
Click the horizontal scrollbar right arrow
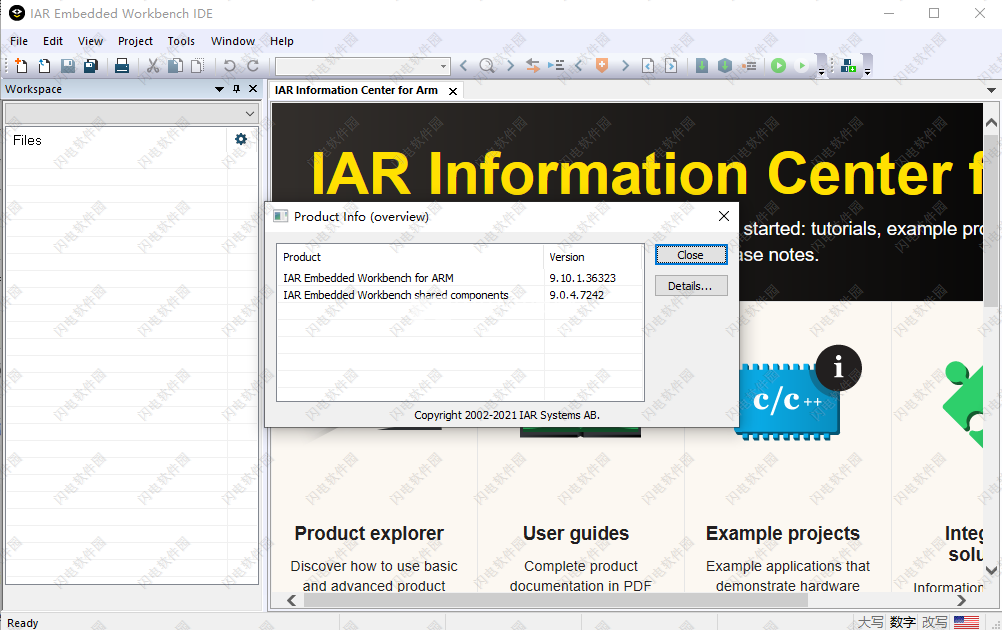point(961,600)
